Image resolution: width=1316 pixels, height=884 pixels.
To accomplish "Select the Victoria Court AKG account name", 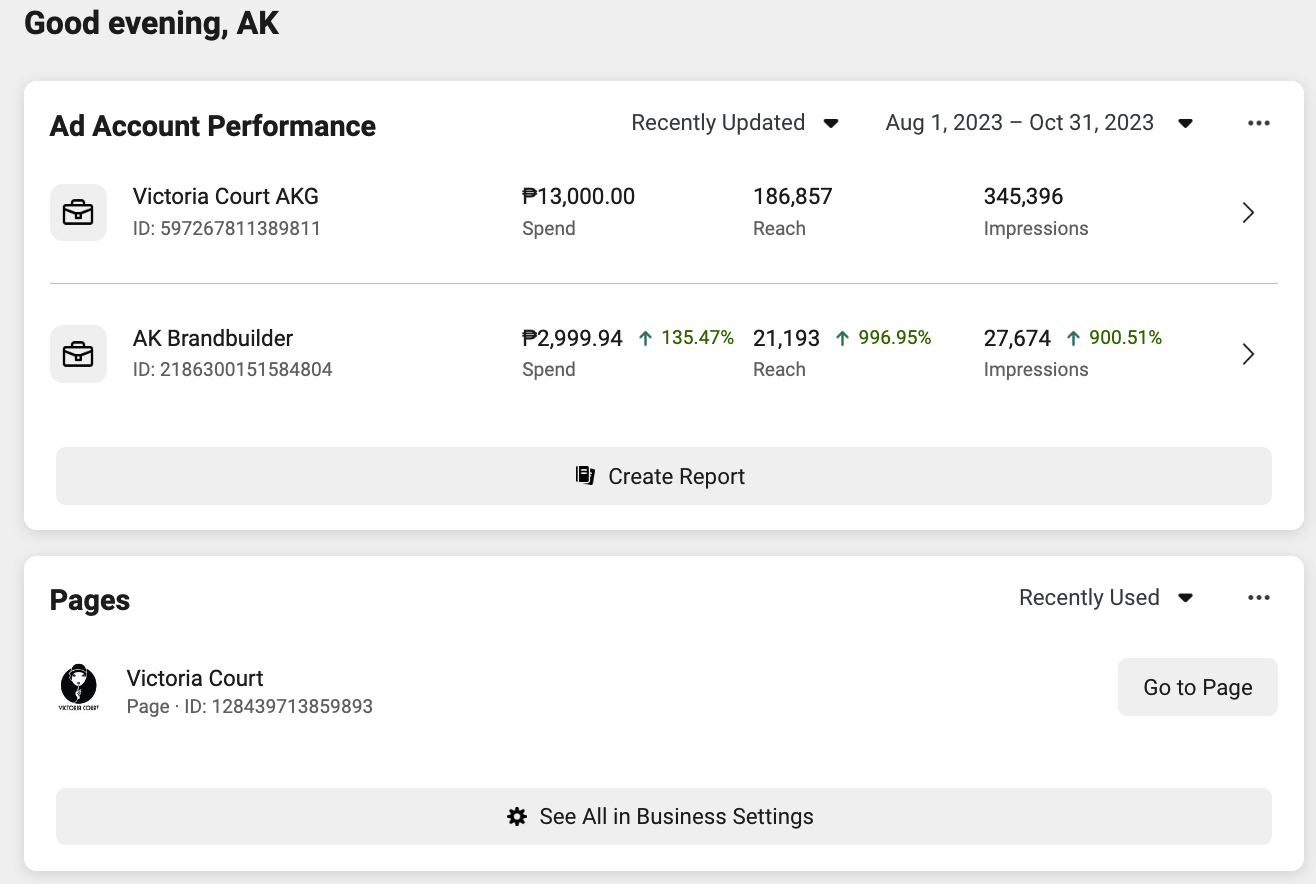I will click(x=226, y=196).
